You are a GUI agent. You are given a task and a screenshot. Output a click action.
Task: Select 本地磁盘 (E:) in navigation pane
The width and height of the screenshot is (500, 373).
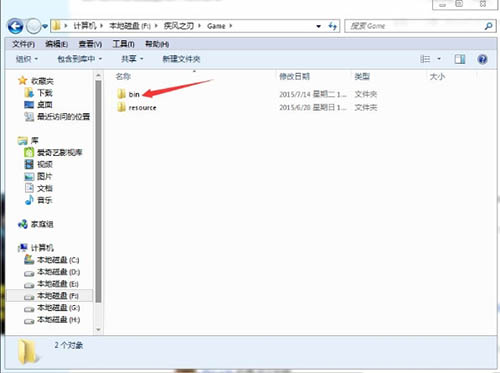pos(51,284)
